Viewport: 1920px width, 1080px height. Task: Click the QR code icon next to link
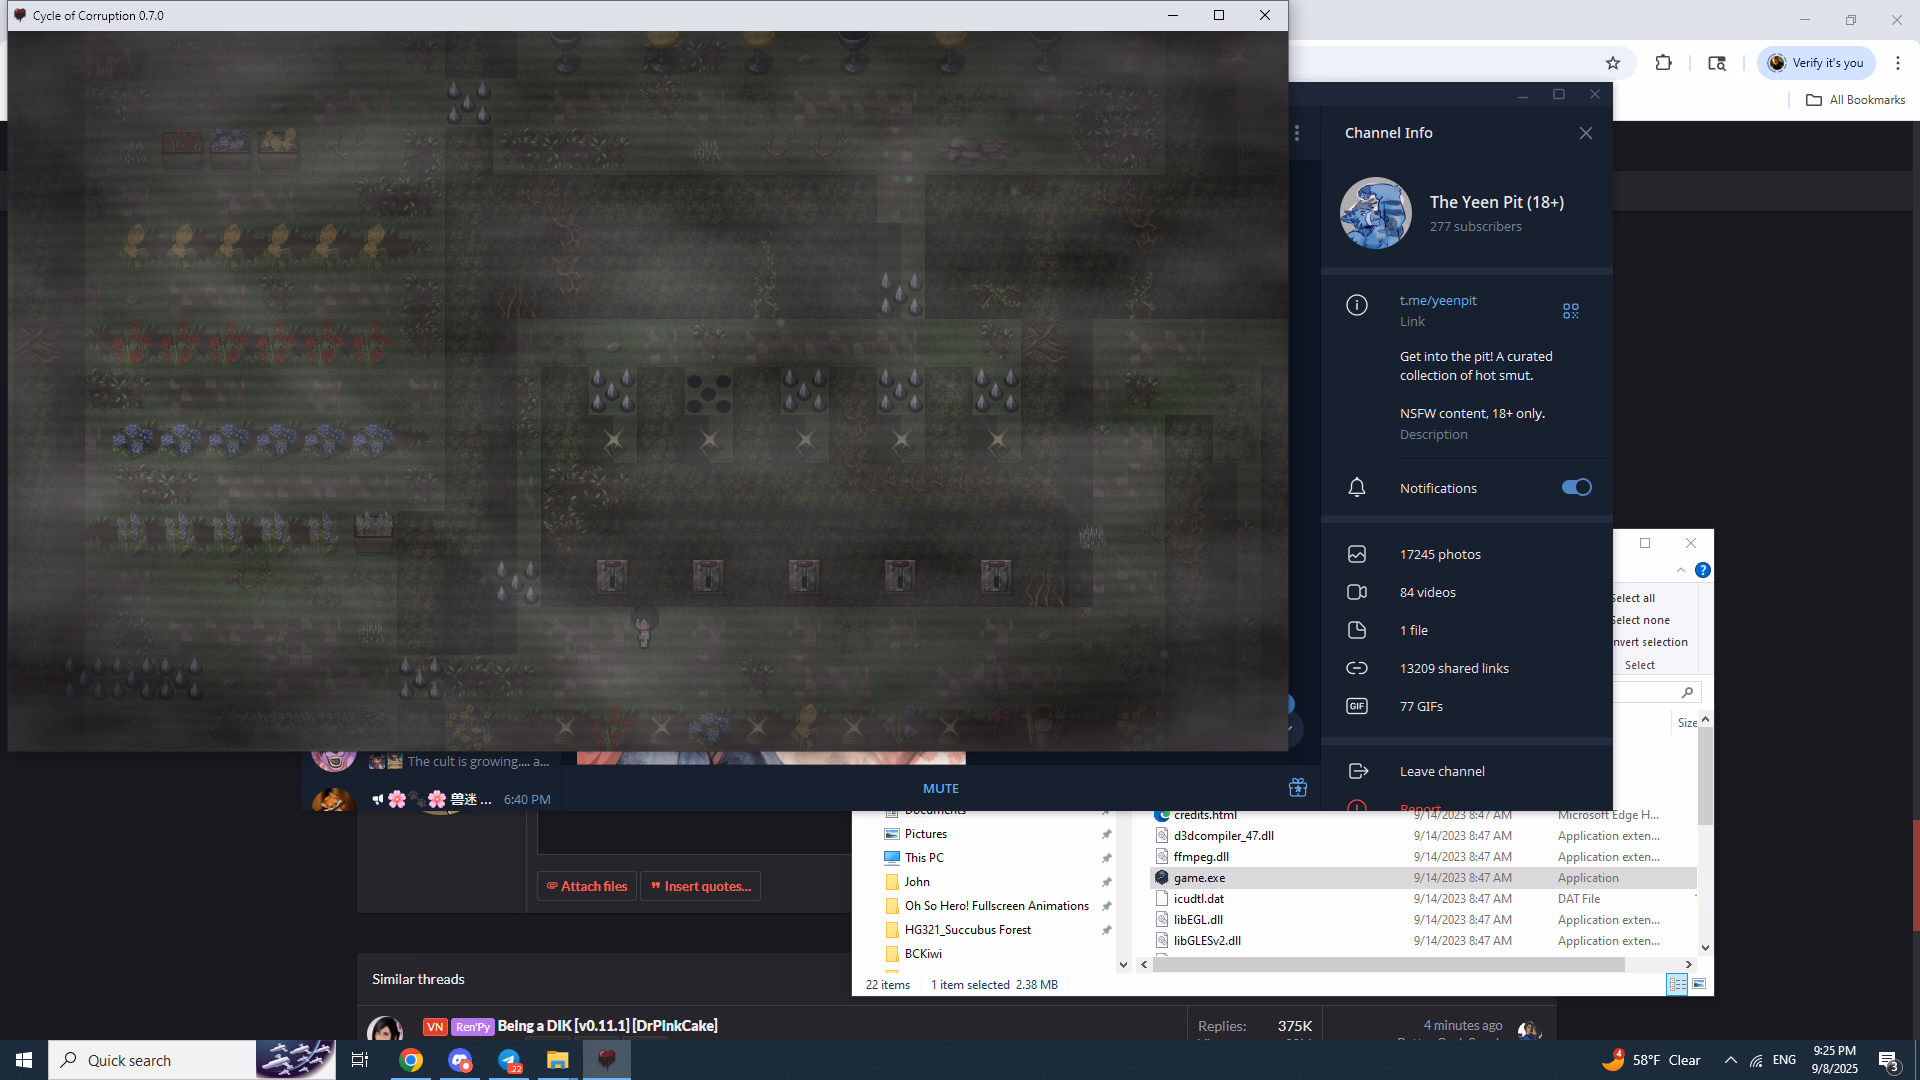pos(1570,311)
